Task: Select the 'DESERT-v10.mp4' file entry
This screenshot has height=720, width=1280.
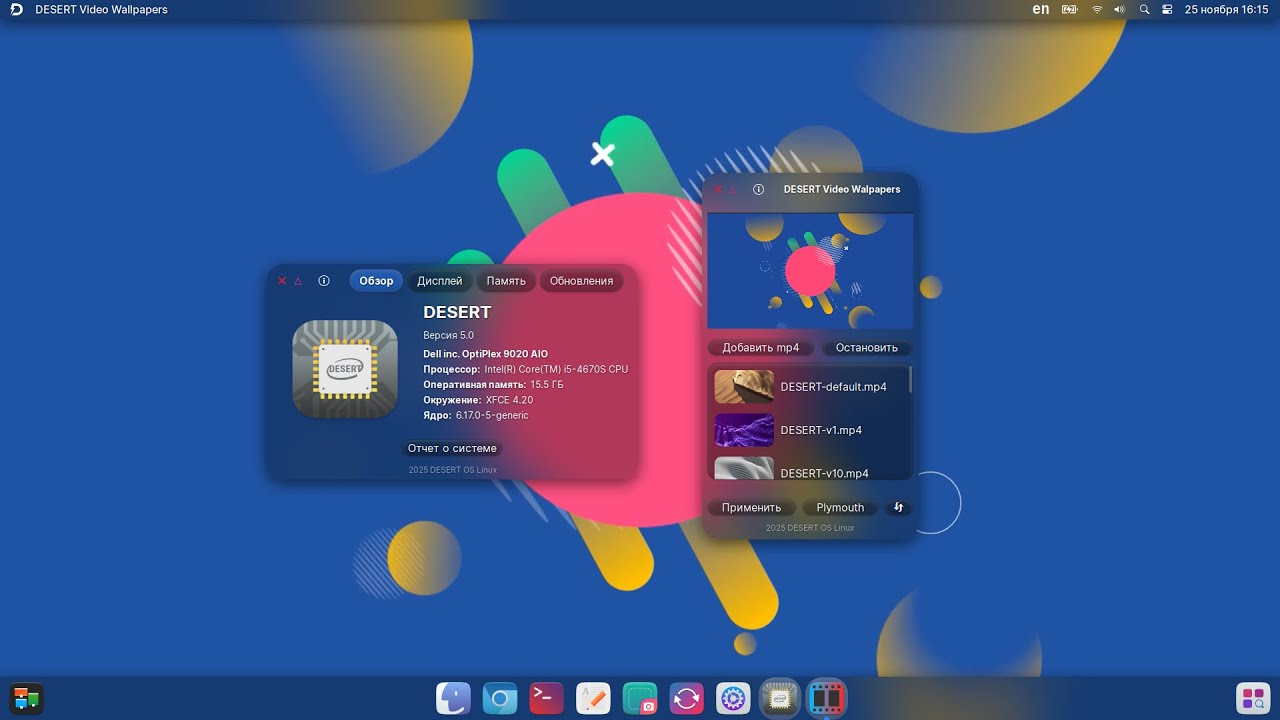Action: pyautogui.click(x=810, y=469)
